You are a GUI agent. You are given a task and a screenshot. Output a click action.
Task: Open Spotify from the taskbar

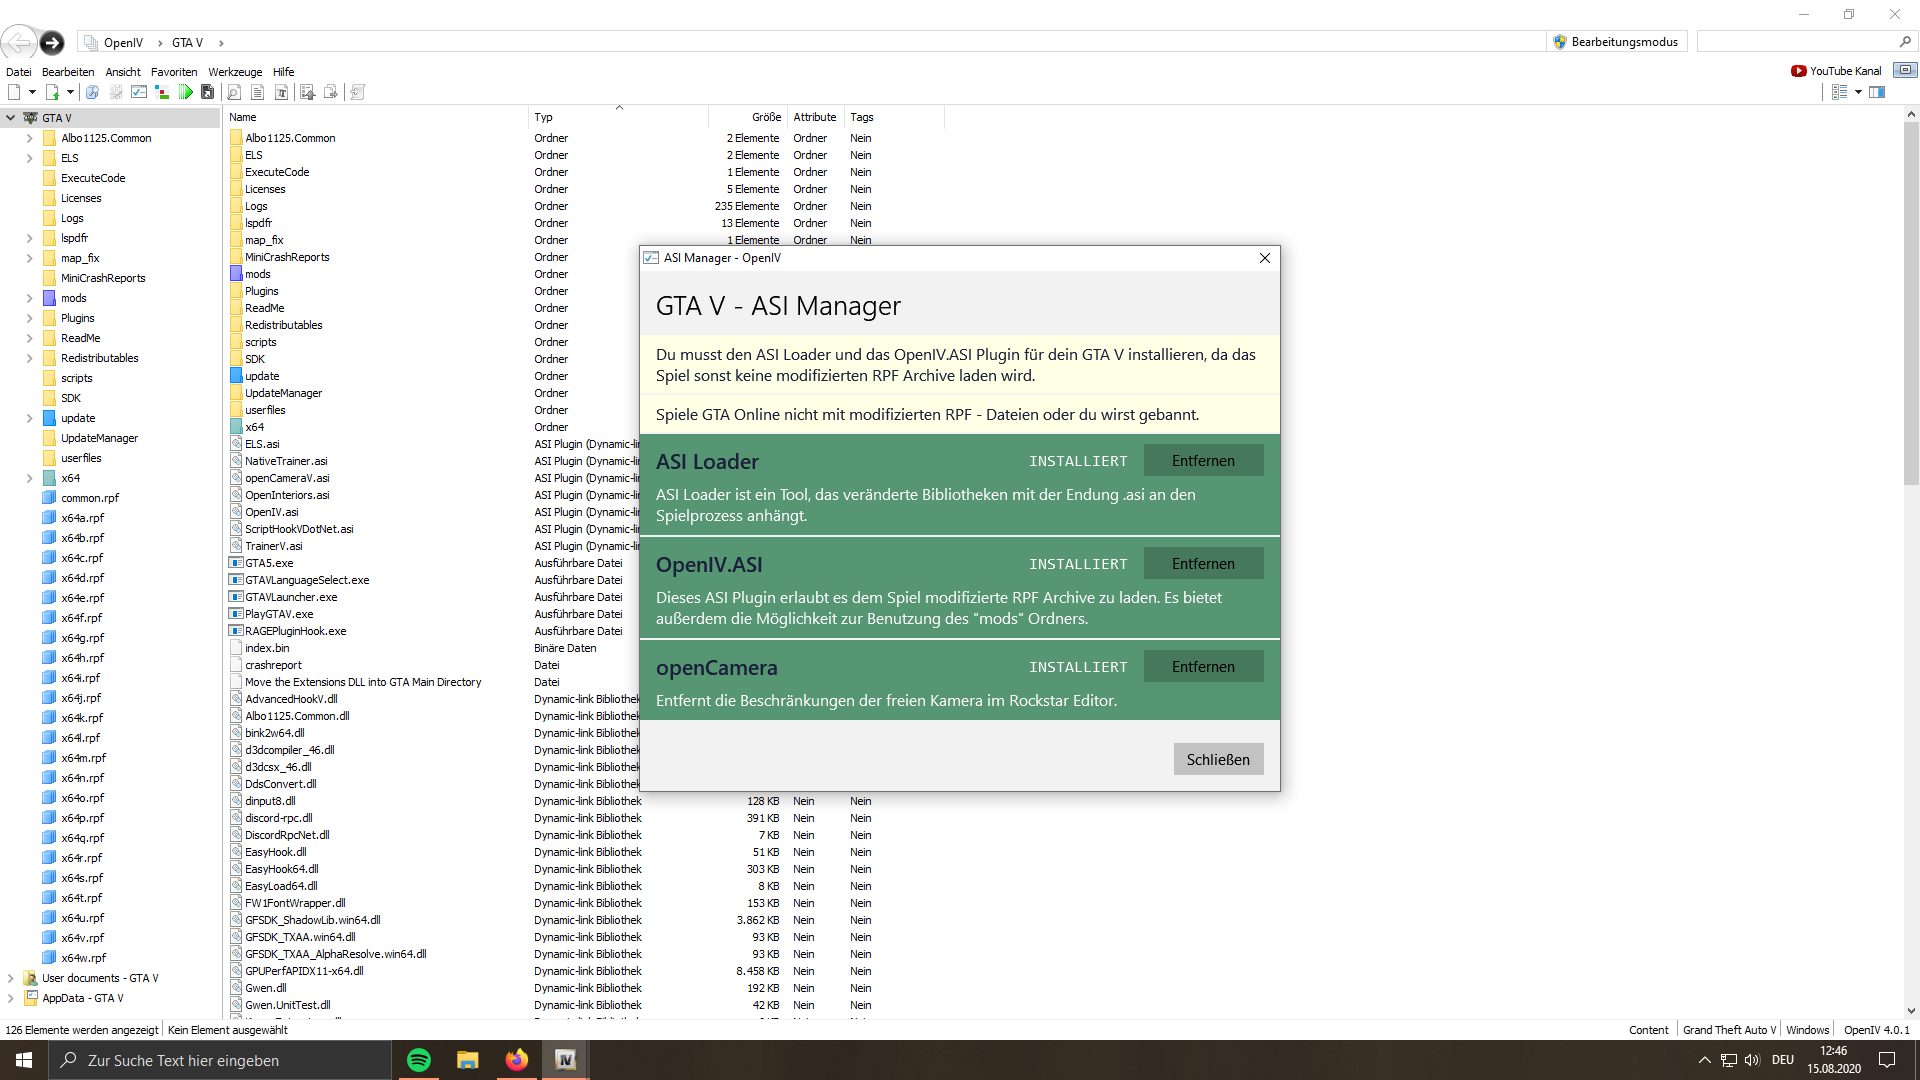pyautogui.click(x=419, y=1060)
